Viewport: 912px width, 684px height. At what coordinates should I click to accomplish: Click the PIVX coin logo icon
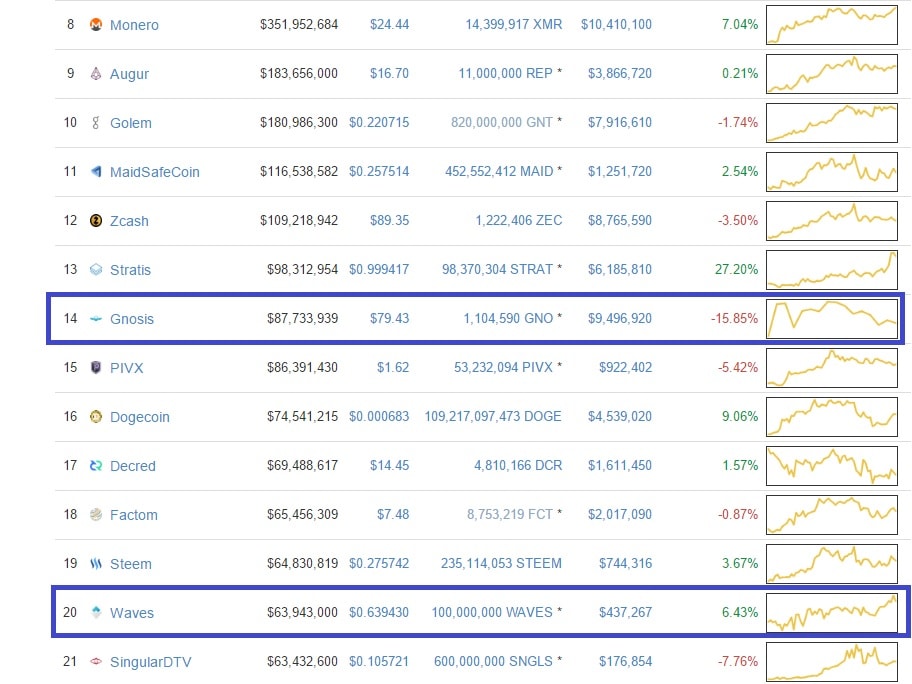(96, 367)
